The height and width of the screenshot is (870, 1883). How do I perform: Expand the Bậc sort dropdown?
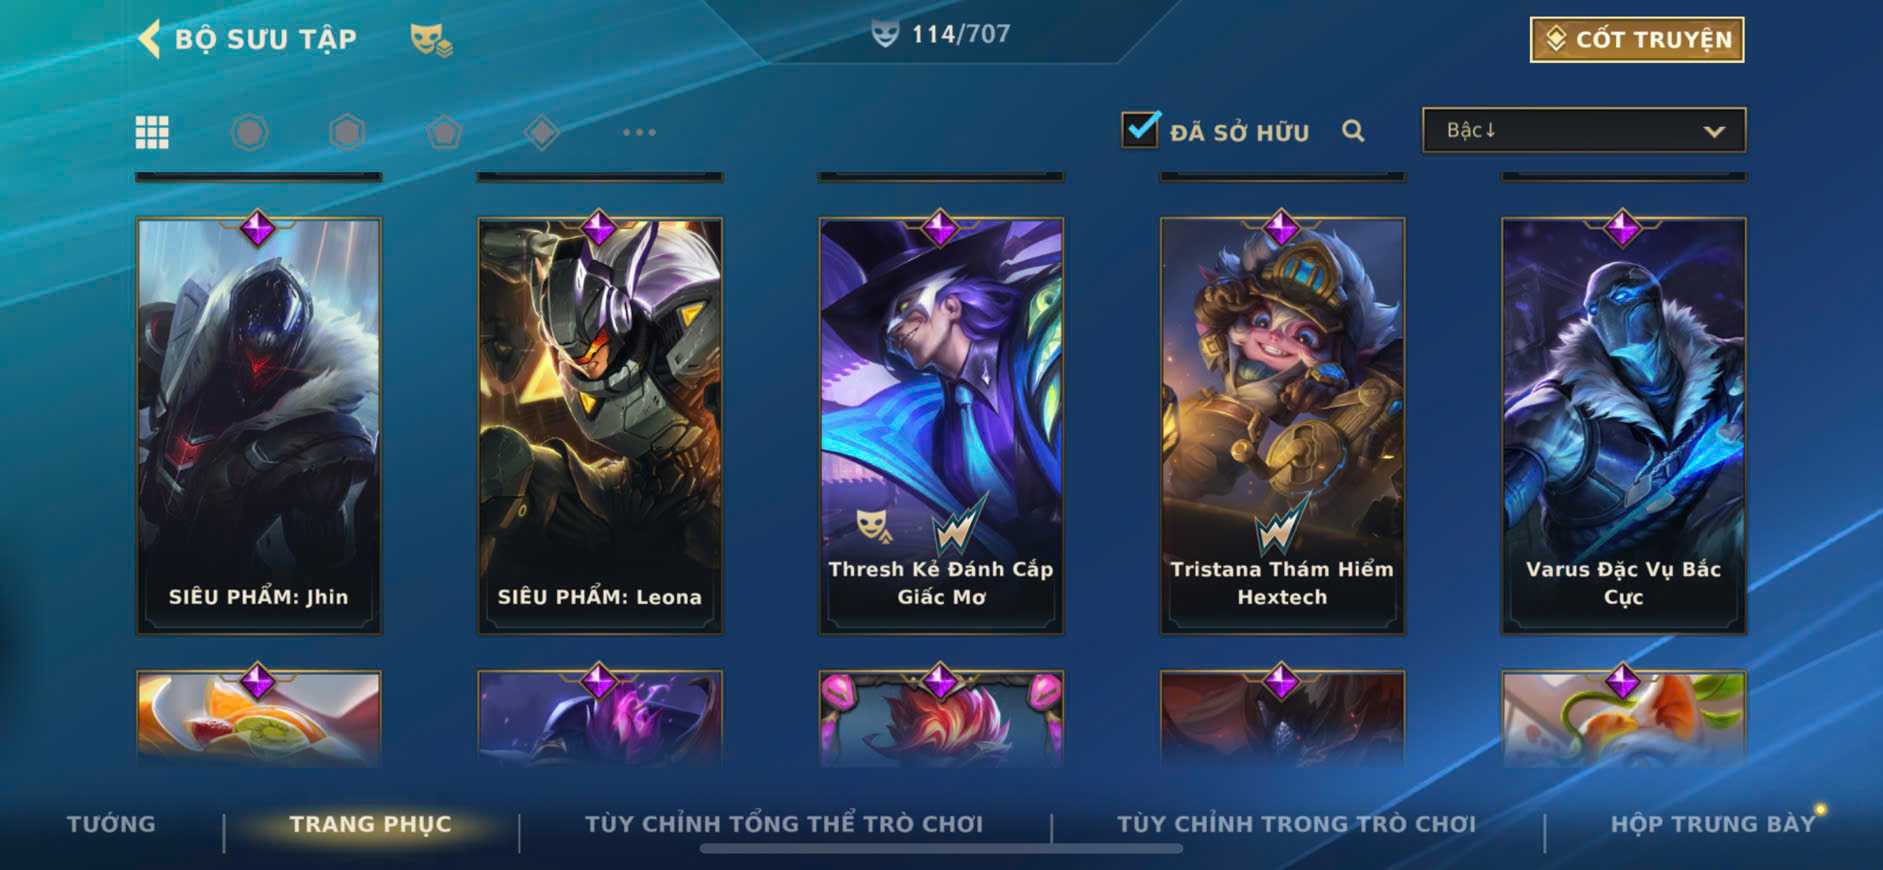[1584, 130]
